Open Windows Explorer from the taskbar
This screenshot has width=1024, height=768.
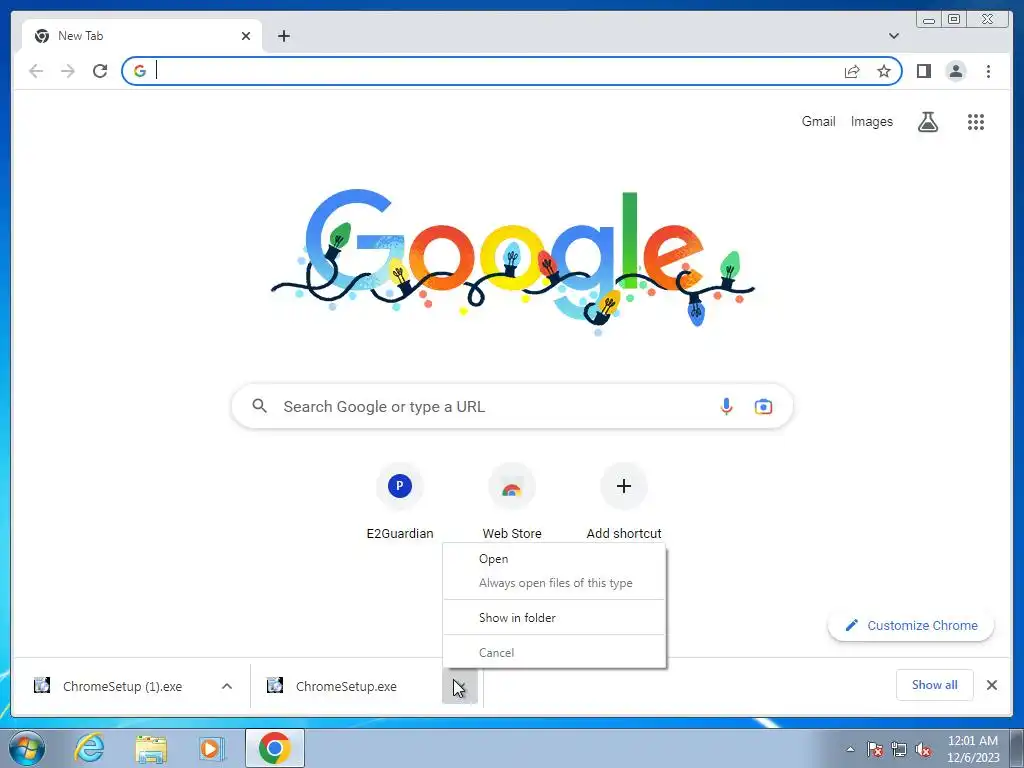click(x=151, y=748)
